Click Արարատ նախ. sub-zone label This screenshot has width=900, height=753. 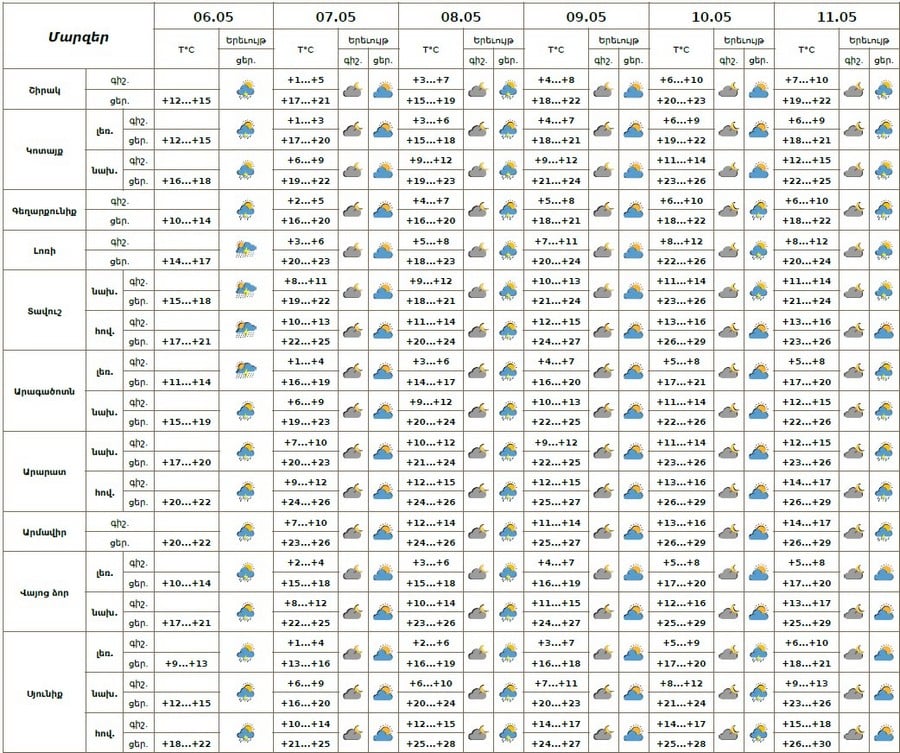click(104, 452)
